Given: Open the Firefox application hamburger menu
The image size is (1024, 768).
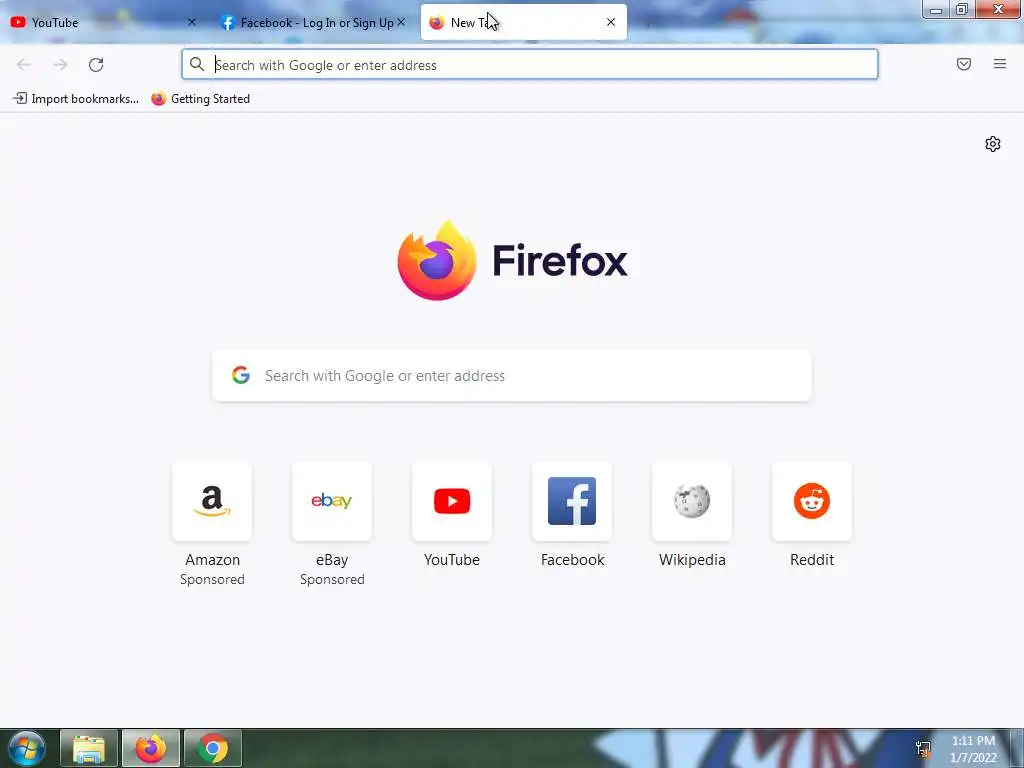Looking at the screenshot, I should tap(1000, 64).
